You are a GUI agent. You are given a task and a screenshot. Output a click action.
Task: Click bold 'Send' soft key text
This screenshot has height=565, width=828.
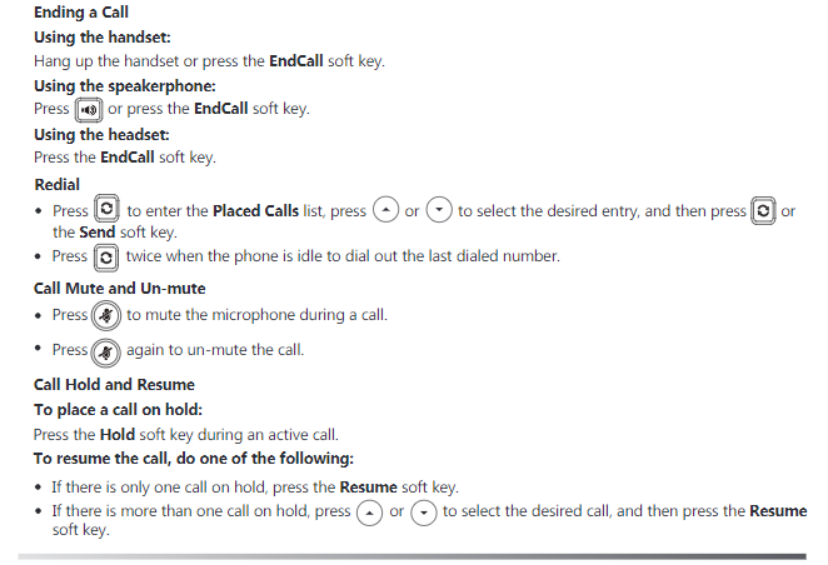click(x=97, y=232)
